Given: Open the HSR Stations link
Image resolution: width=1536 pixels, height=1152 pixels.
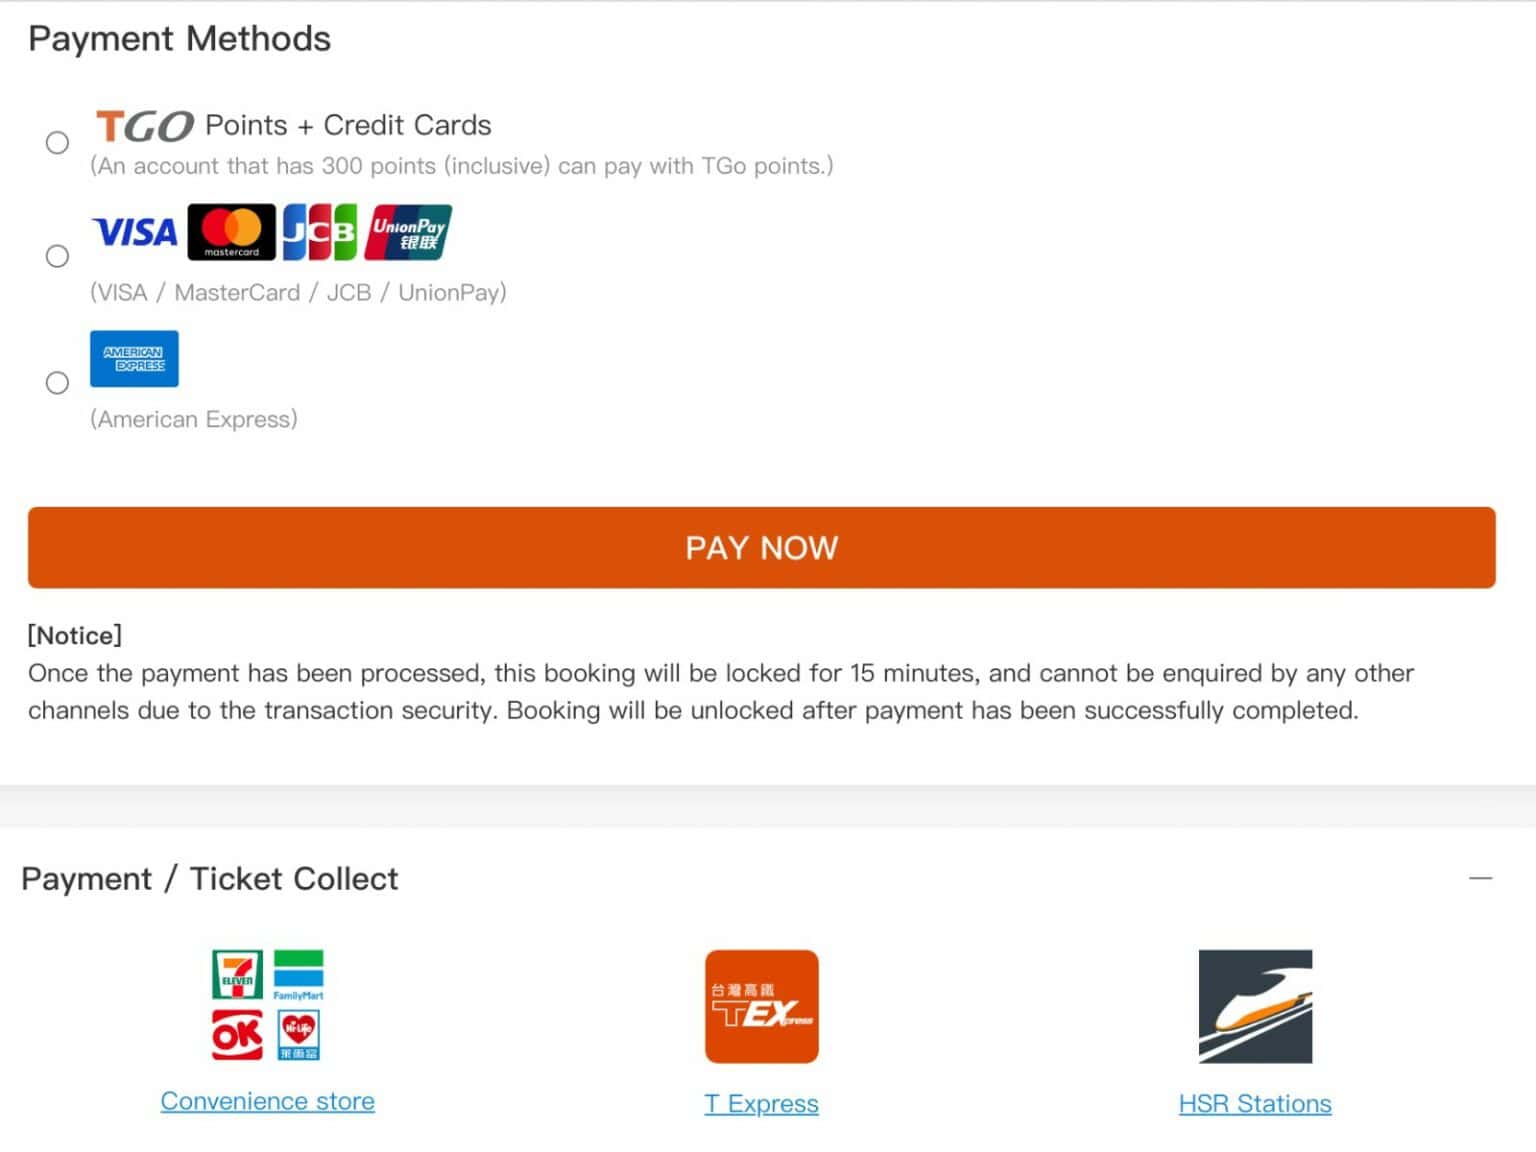Looking at the screenshot, I should point(1255,1103).
